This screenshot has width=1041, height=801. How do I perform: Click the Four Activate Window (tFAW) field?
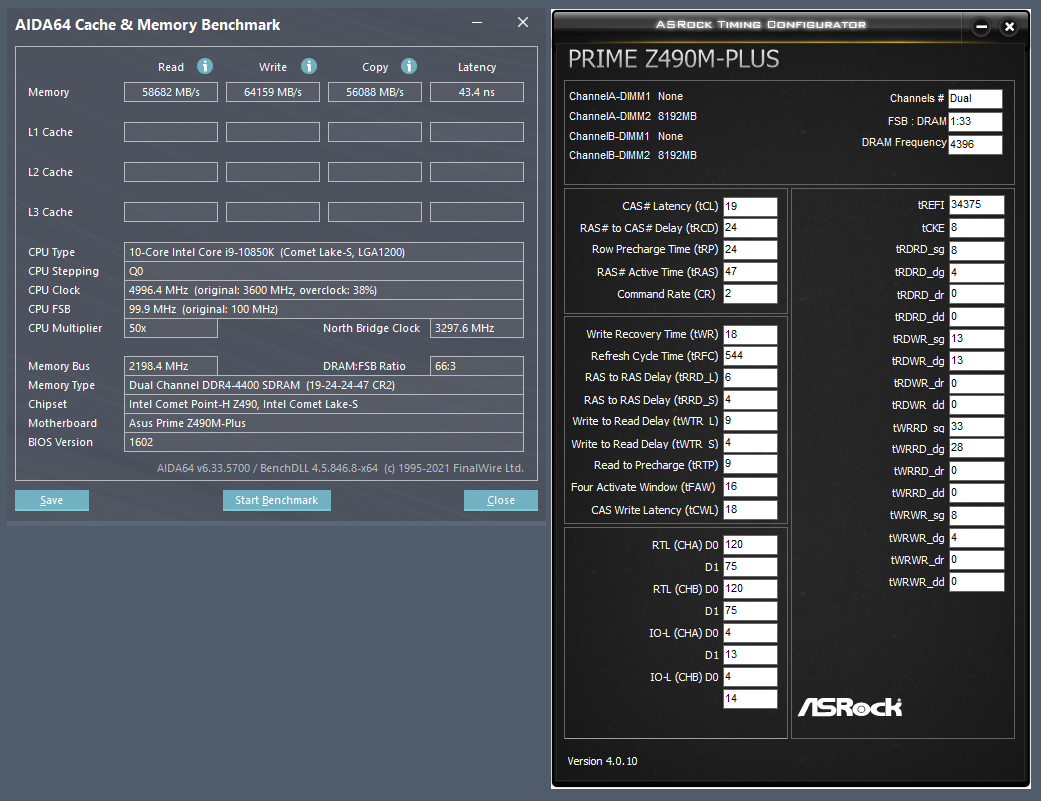750,486
